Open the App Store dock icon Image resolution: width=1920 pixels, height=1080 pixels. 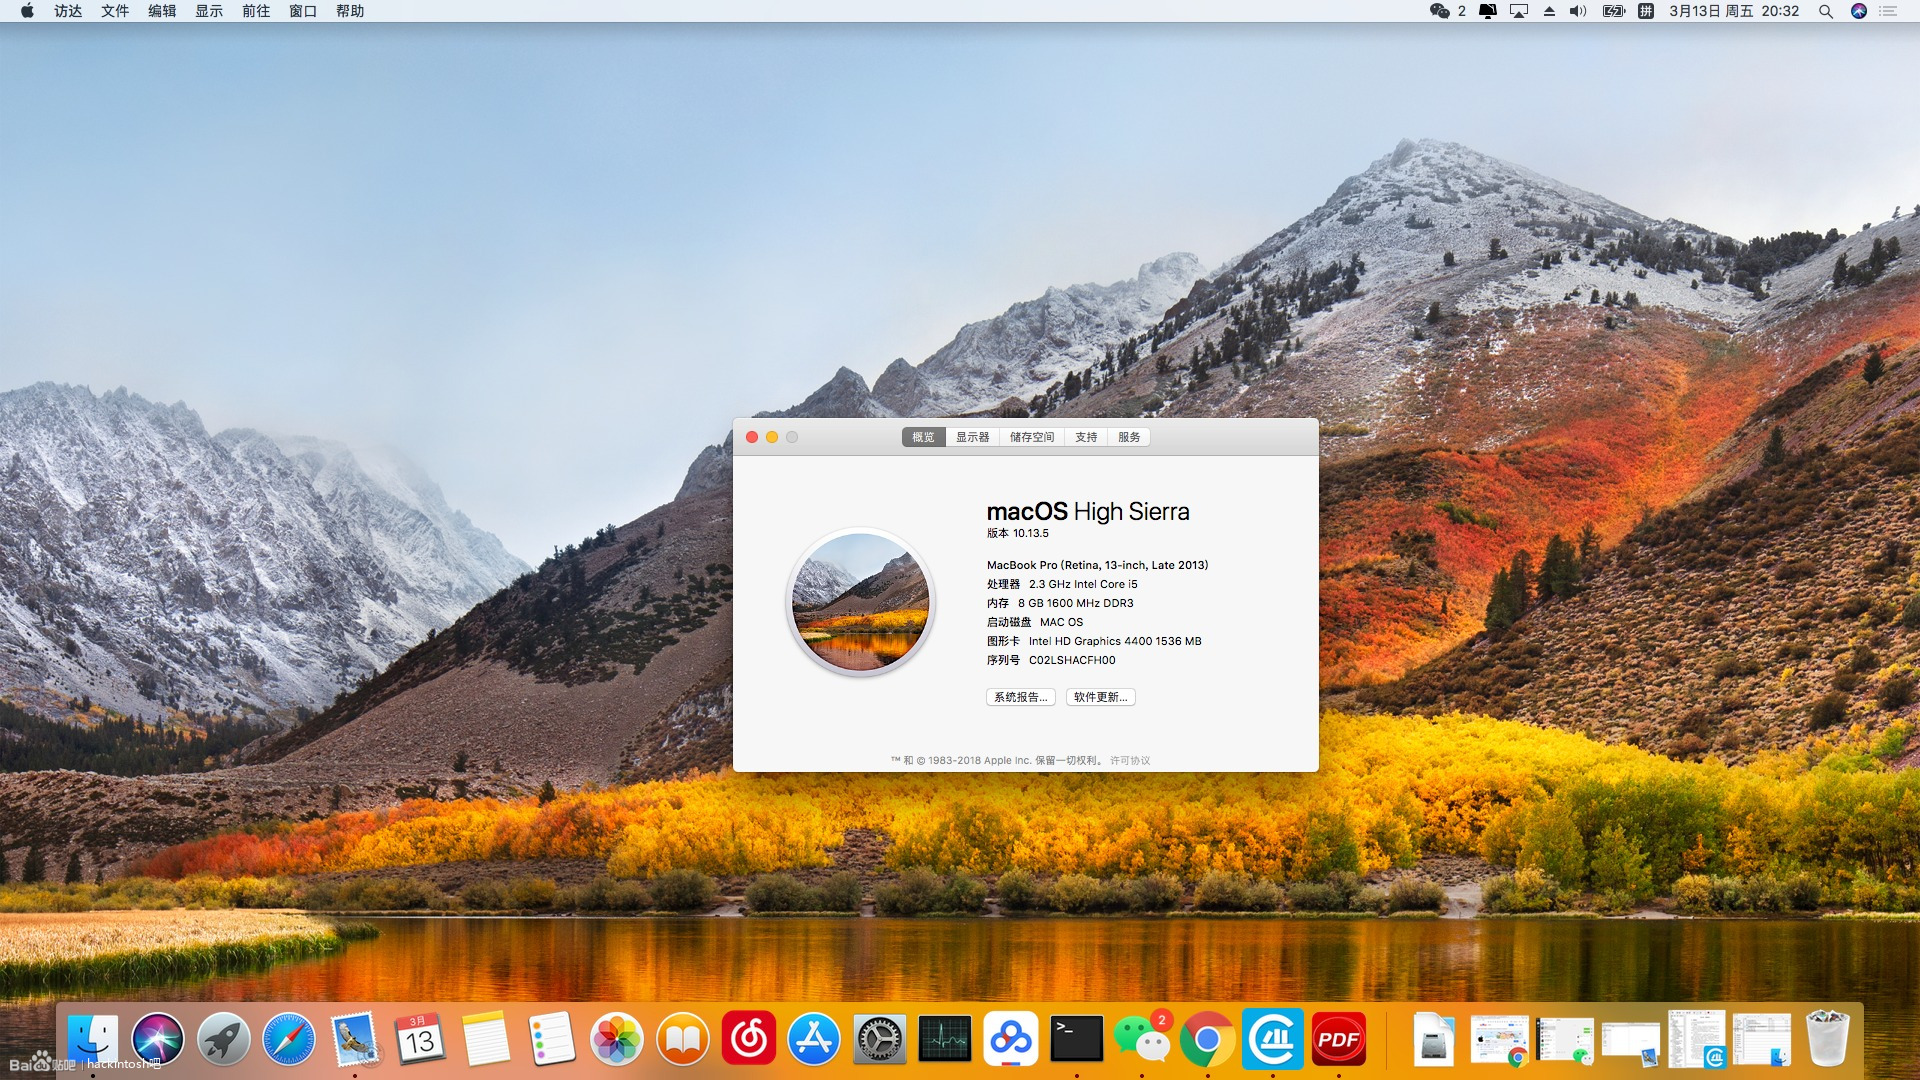click(x=813, y=1040)
